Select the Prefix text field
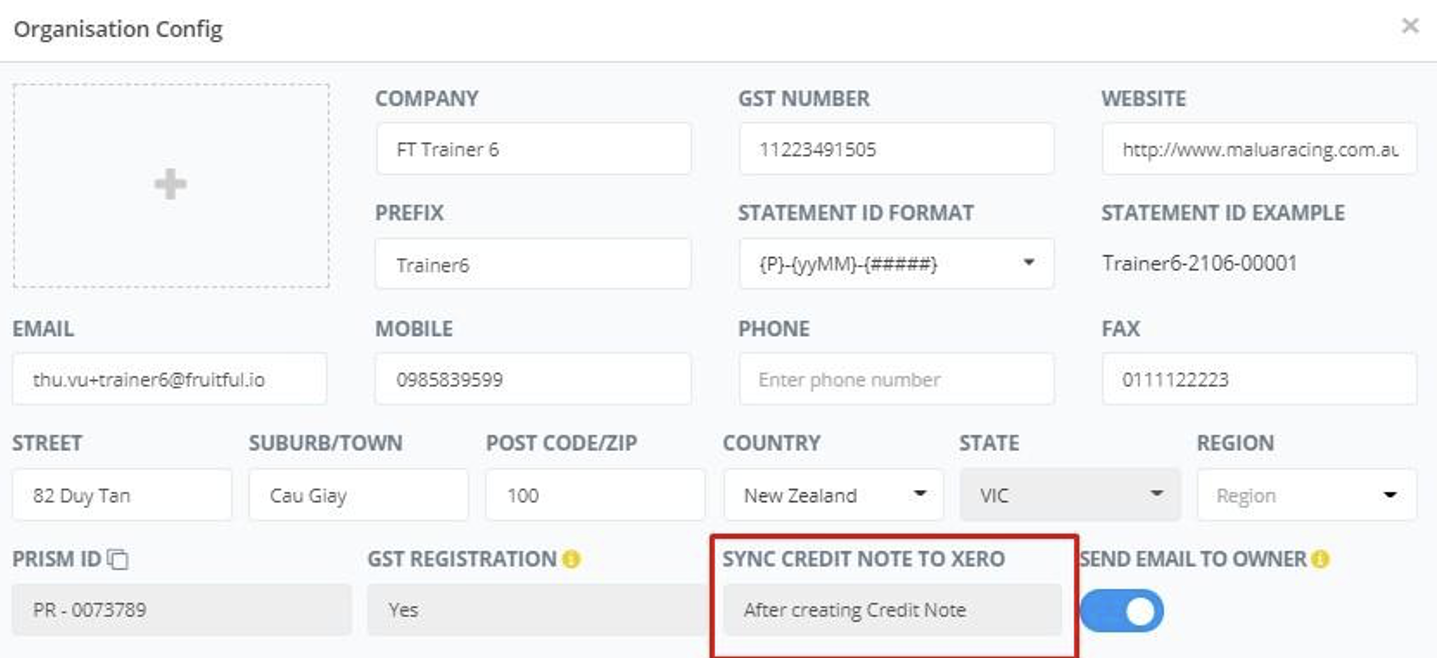1454x658 pixels. 533,265
